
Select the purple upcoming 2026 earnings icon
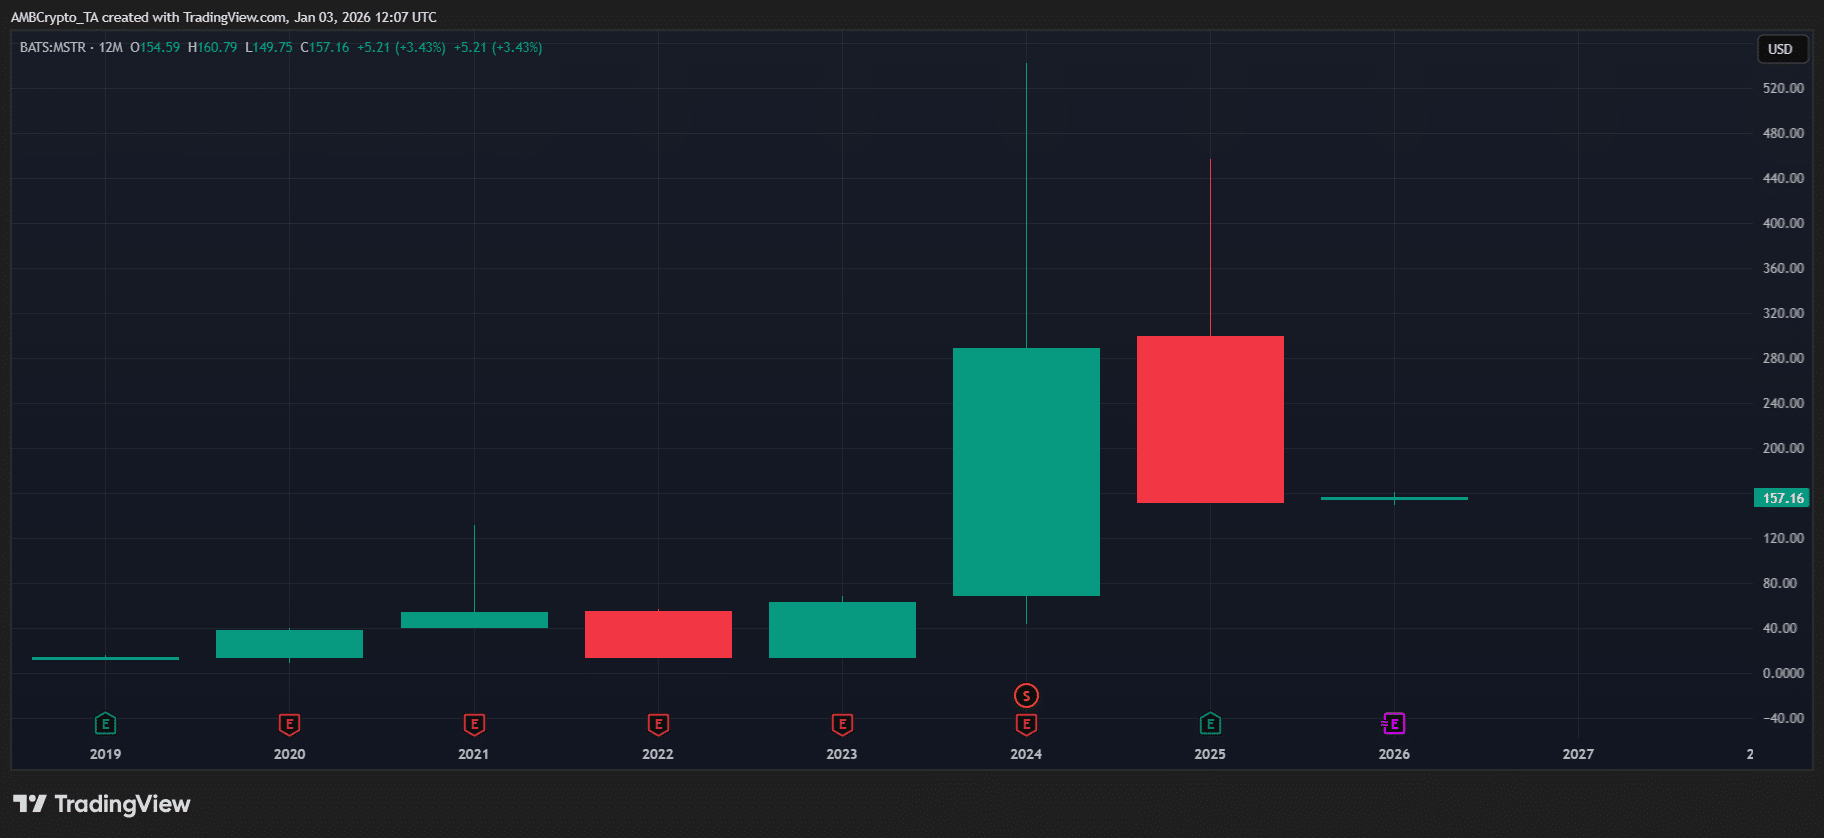[1394, 723]
